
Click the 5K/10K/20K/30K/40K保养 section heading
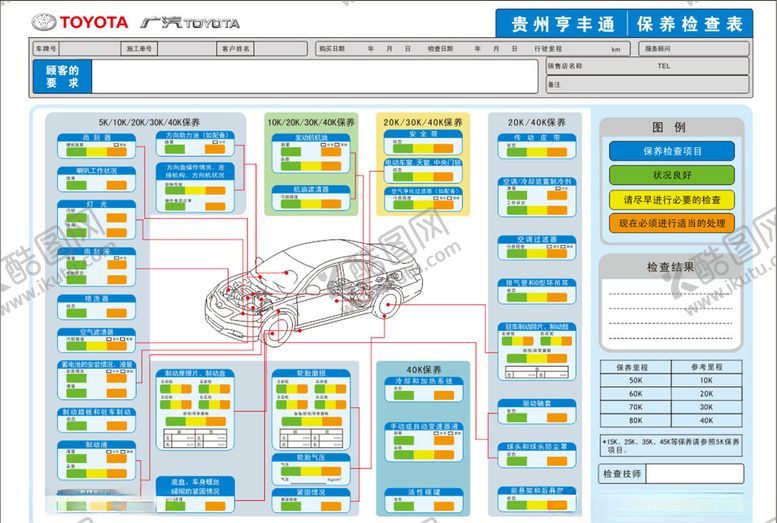coord(149,122)
